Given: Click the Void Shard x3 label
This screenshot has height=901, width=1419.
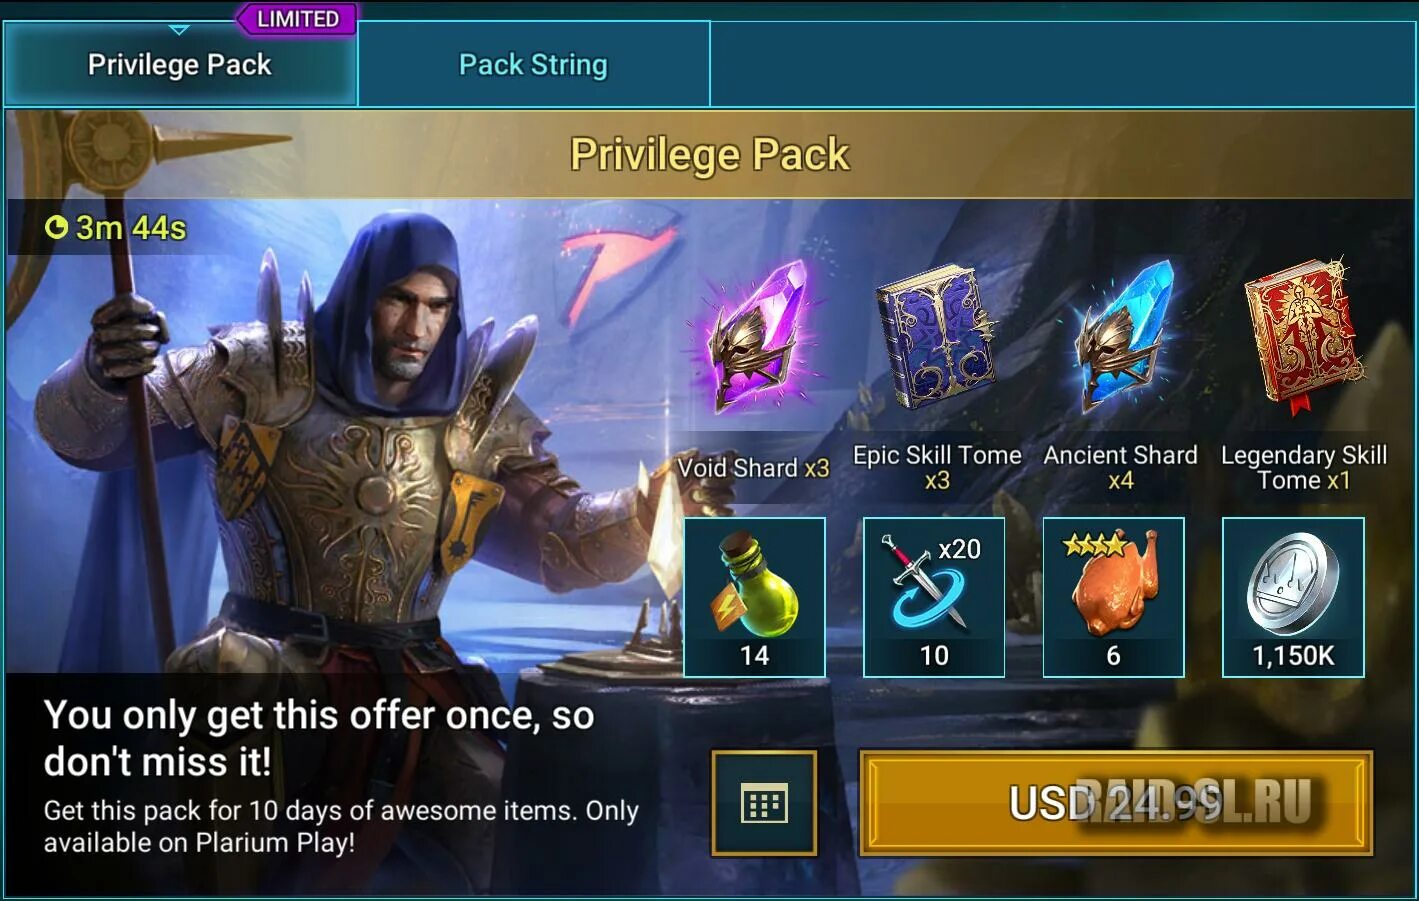Looking at the screenshot, I should click(754, 468).
